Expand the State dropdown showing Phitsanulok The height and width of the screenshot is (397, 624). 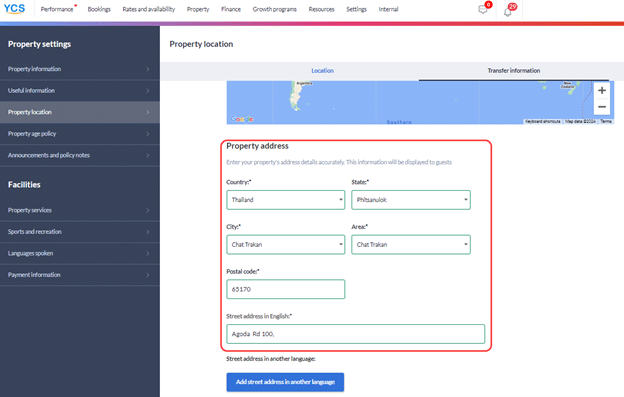[411, 200]
